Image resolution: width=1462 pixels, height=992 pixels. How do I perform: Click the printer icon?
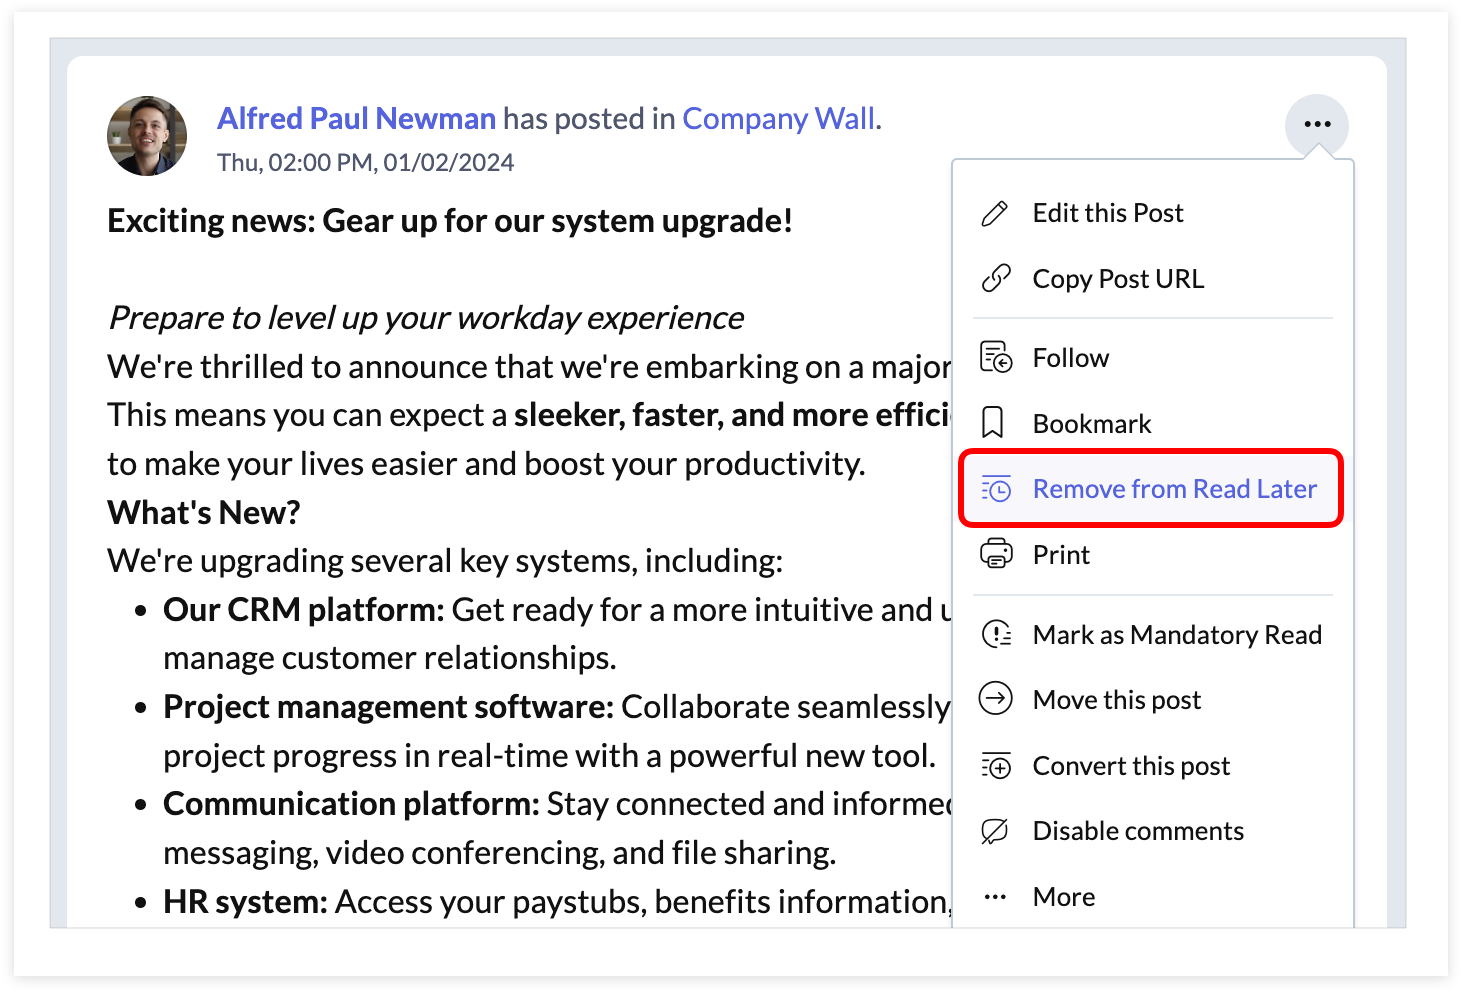tap(996, 553)
